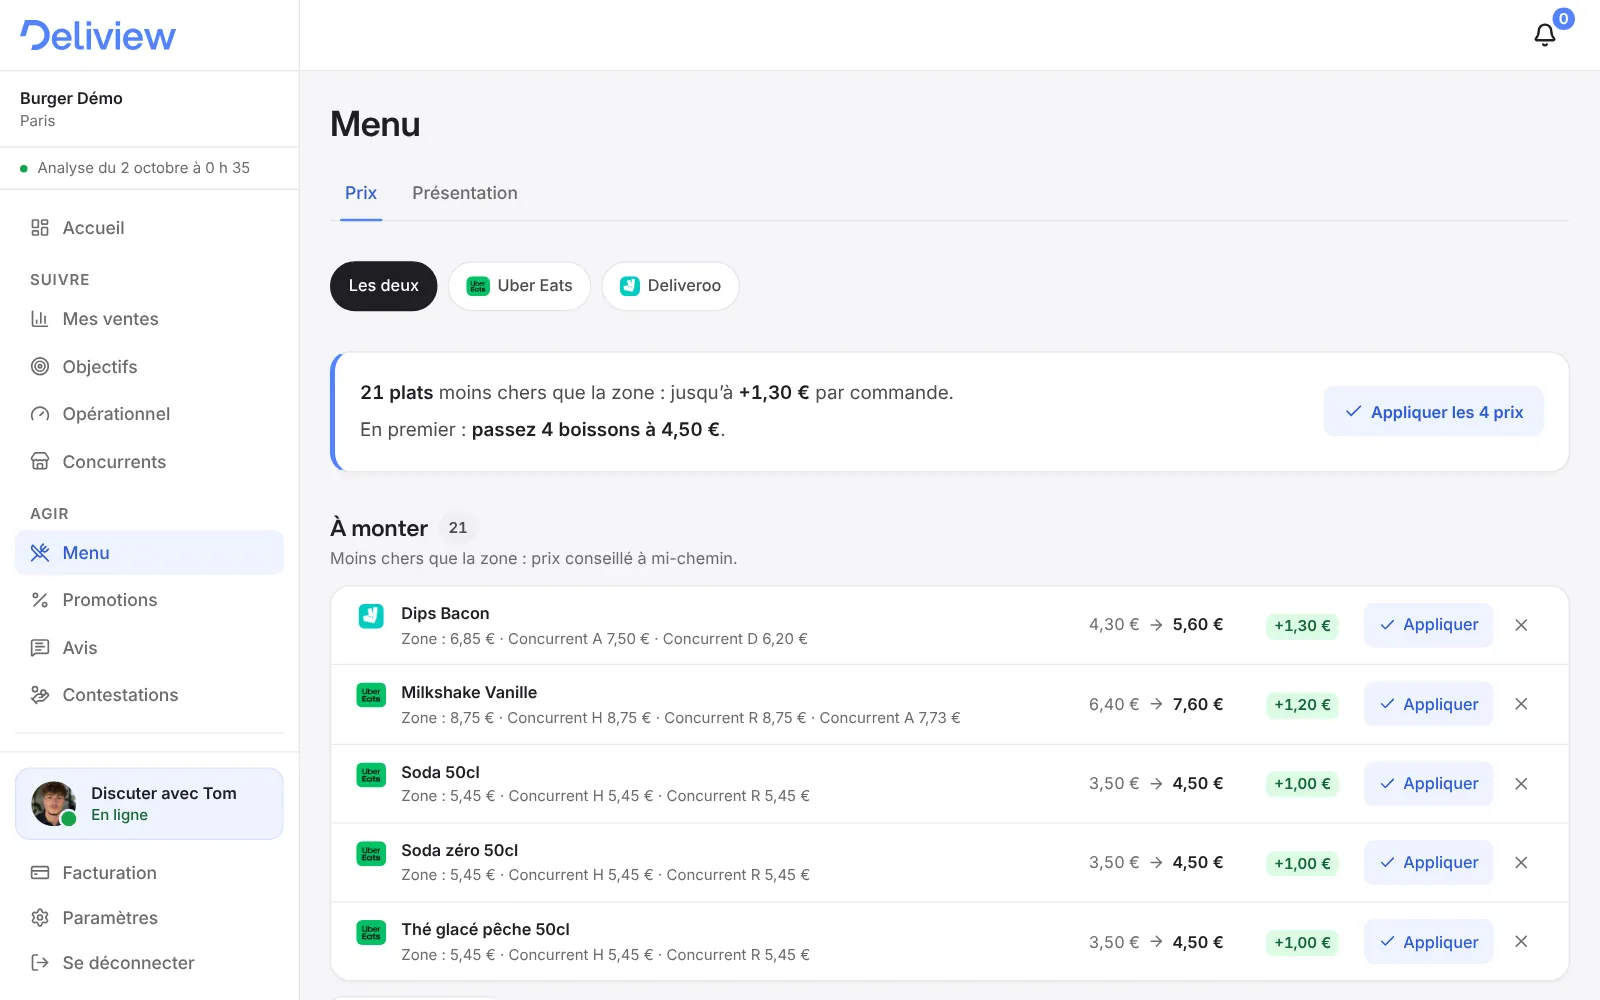Image resolution: width=1600 pixels, height=1000 pixels.
Task: Click the À monter count badge 21
Action: (458, 528)
